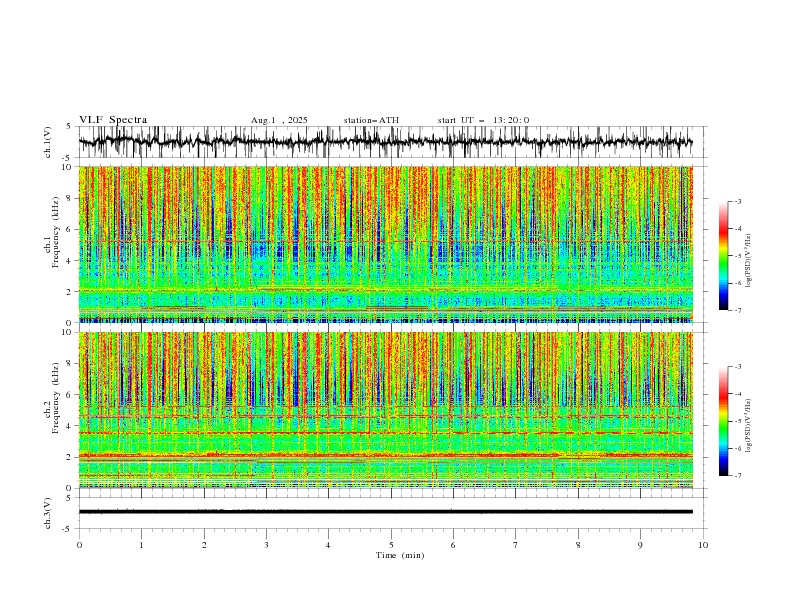Click time axis tick label "7"
Screen dimensions: 792x612
click(516, 545)
